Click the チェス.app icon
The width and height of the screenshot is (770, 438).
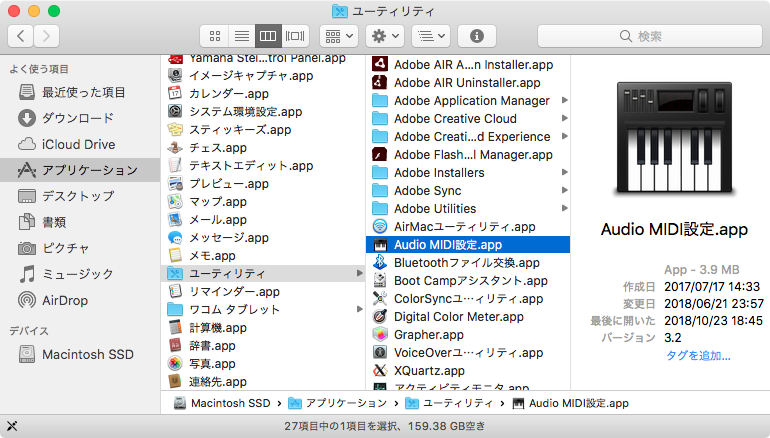175,147
